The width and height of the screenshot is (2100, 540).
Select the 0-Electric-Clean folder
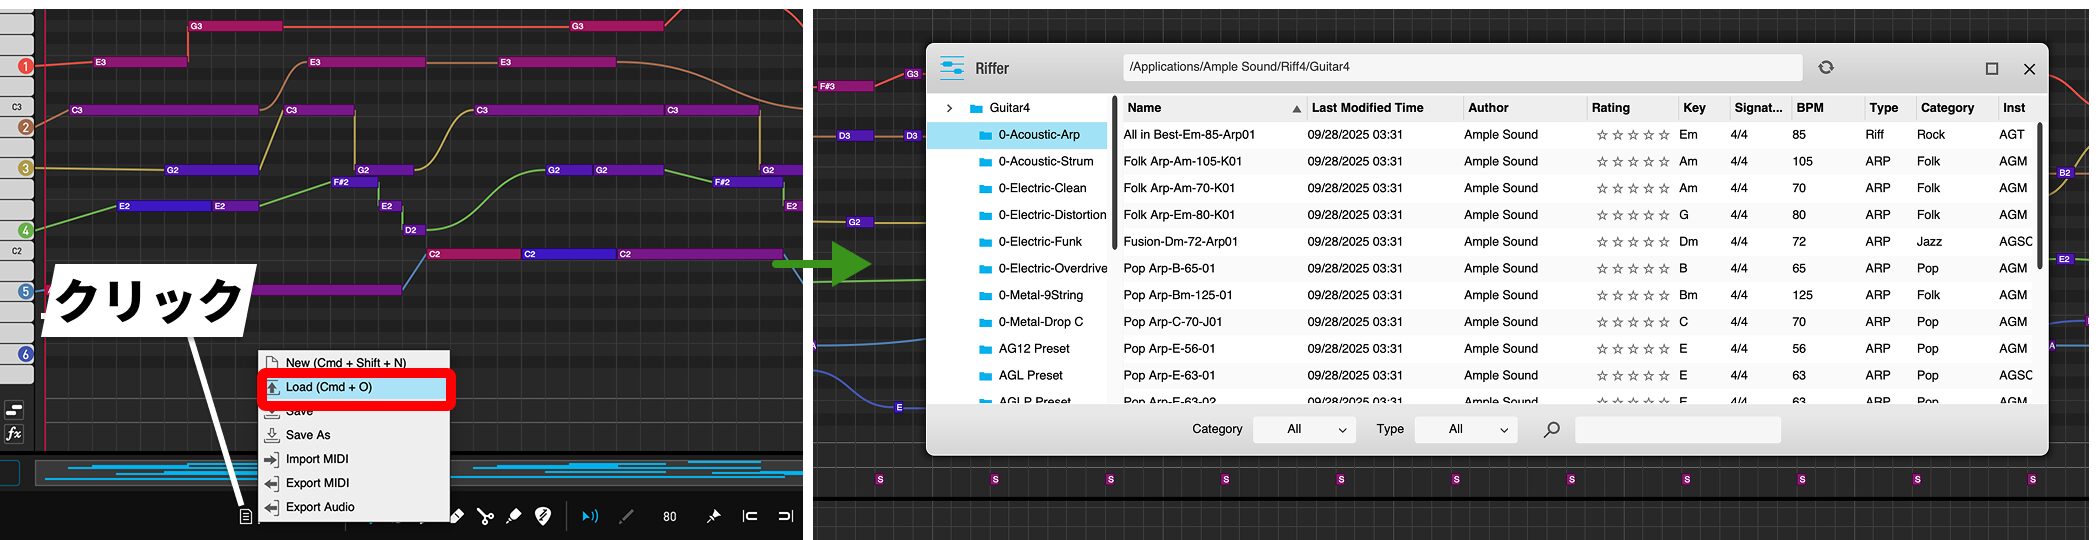click(1018, 189)
